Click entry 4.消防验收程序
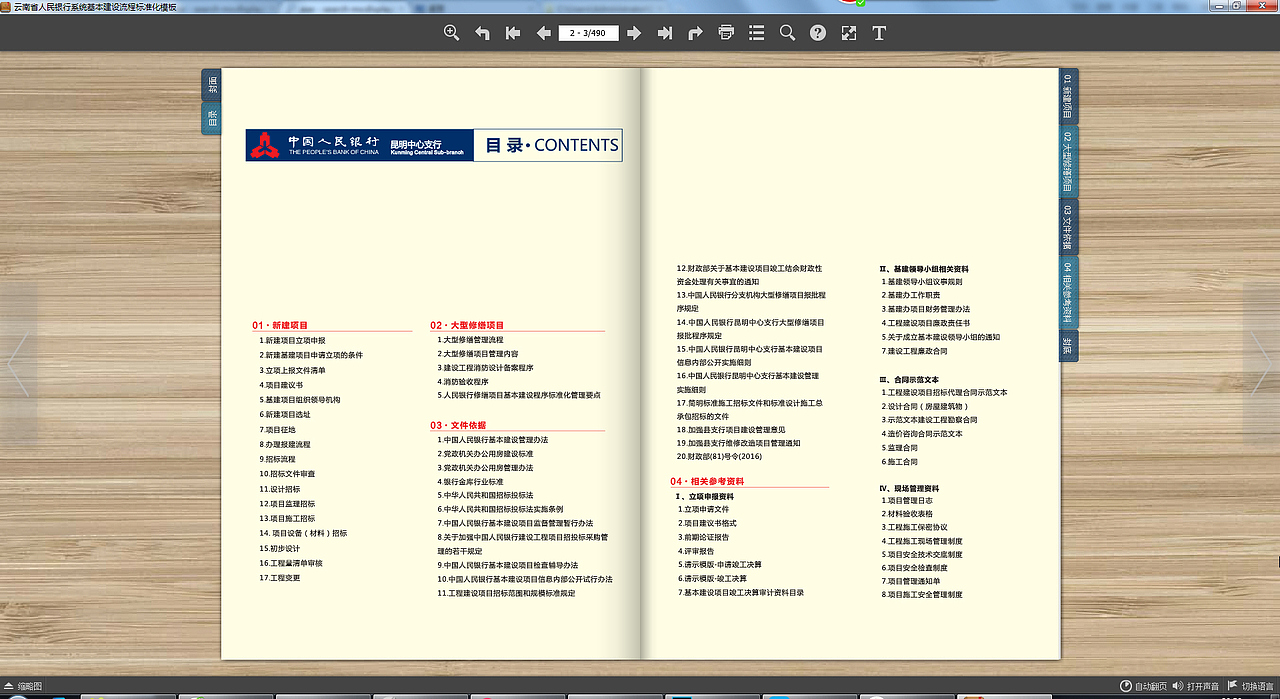Screen dimensions: 1280x699 click(462, 381)
